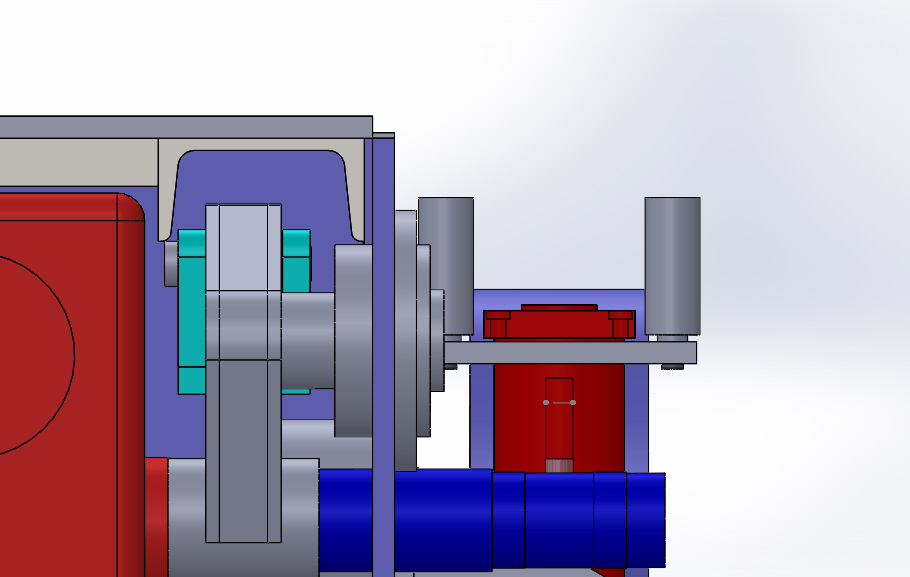Select the top gray cover plate

(x=186, y=127)
